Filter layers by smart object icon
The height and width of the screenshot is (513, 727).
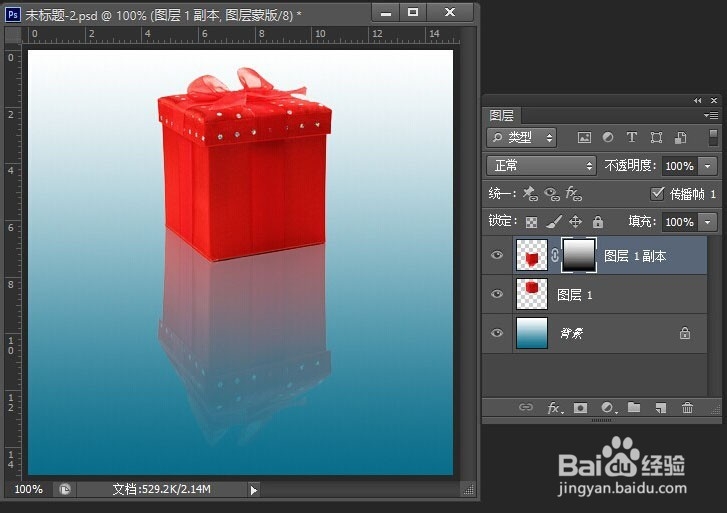tap(680, 137)
